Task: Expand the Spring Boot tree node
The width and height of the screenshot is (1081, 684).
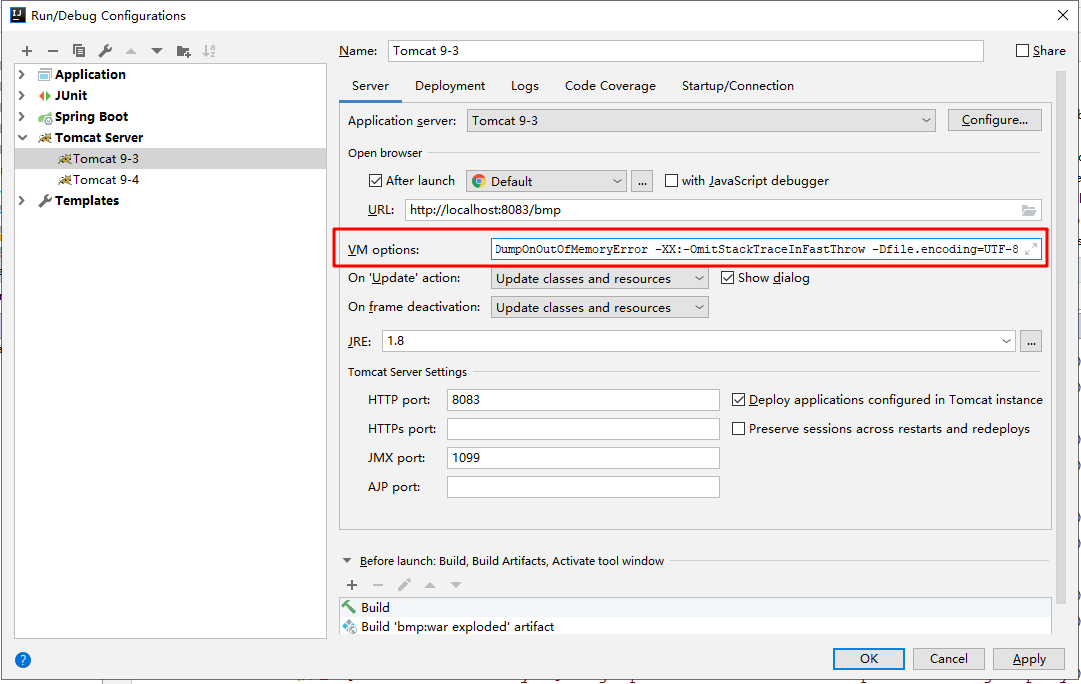Action: pyautogui.click(x=22, y=117)
